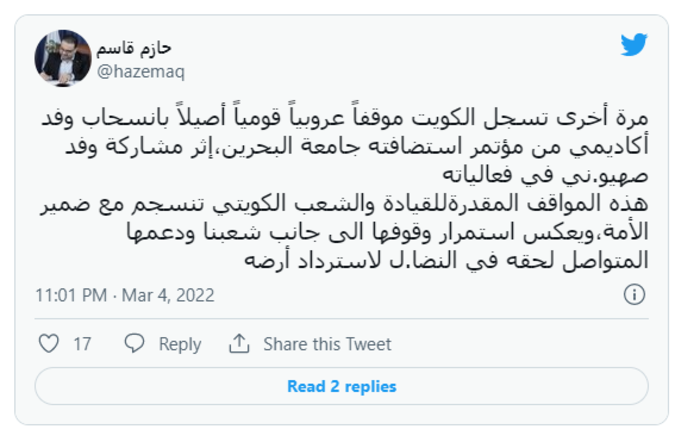
Task: Click tweet line ending with في فعالياته
Action: tap(545, 174)
